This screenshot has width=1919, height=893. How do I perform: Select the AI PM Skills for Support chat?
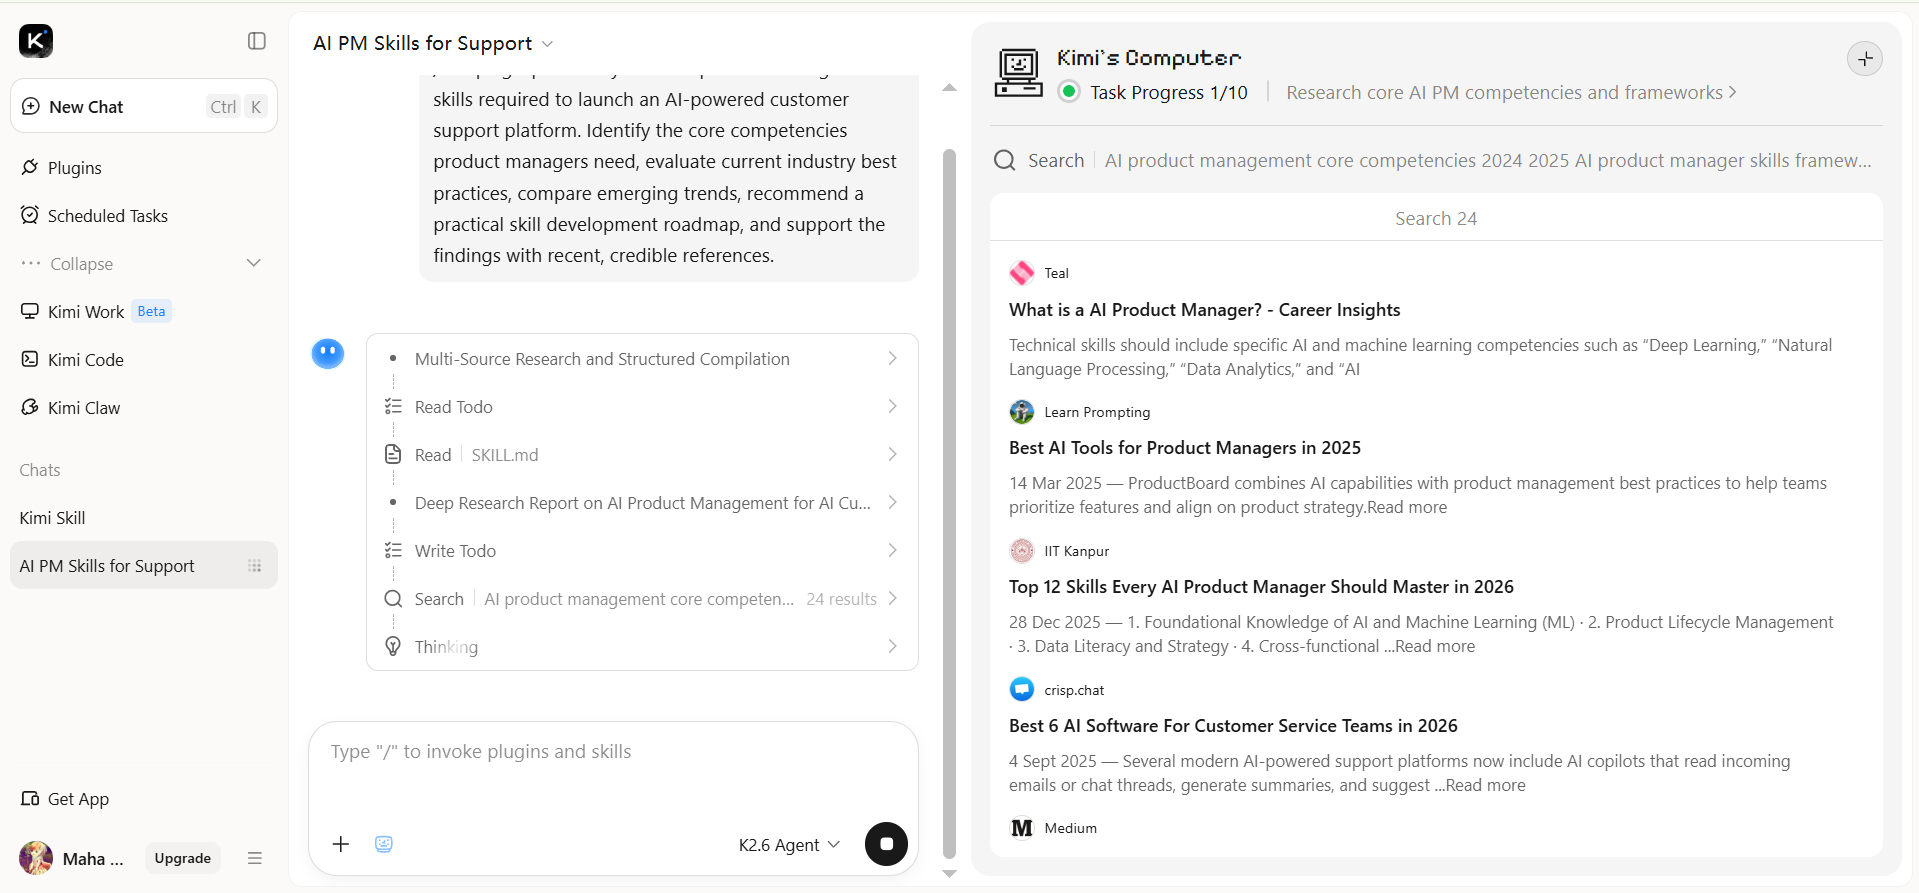(x=144, y=566)
